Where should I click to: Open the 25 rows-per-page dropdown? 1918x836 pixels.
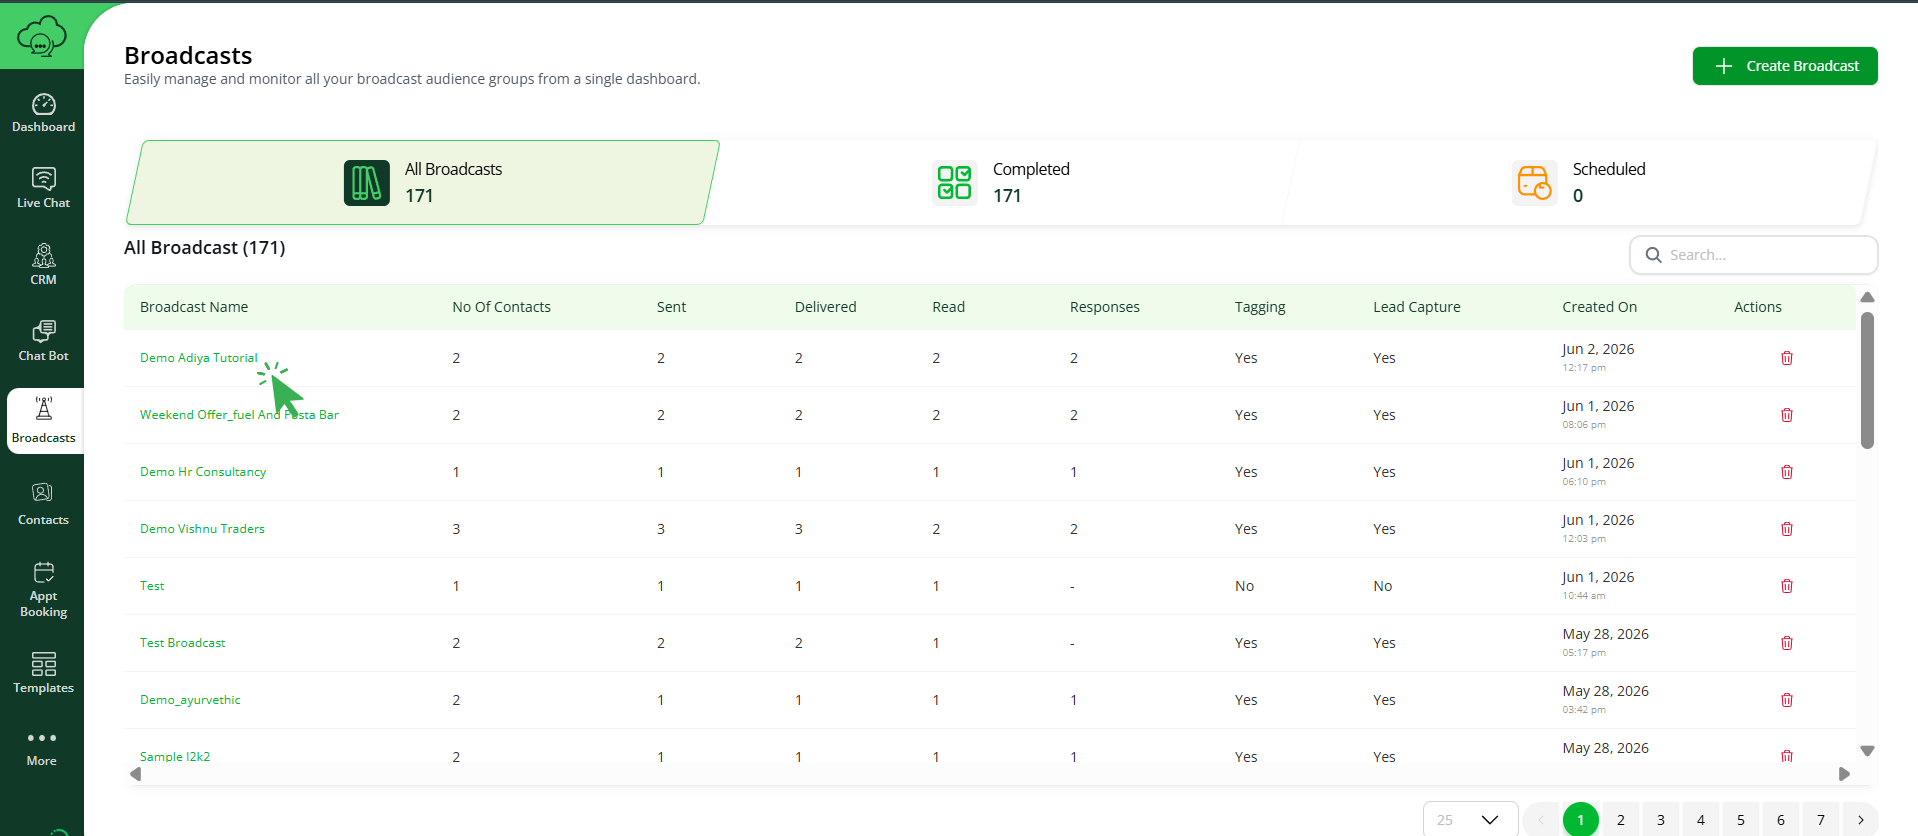click(x=1470, y=820)
